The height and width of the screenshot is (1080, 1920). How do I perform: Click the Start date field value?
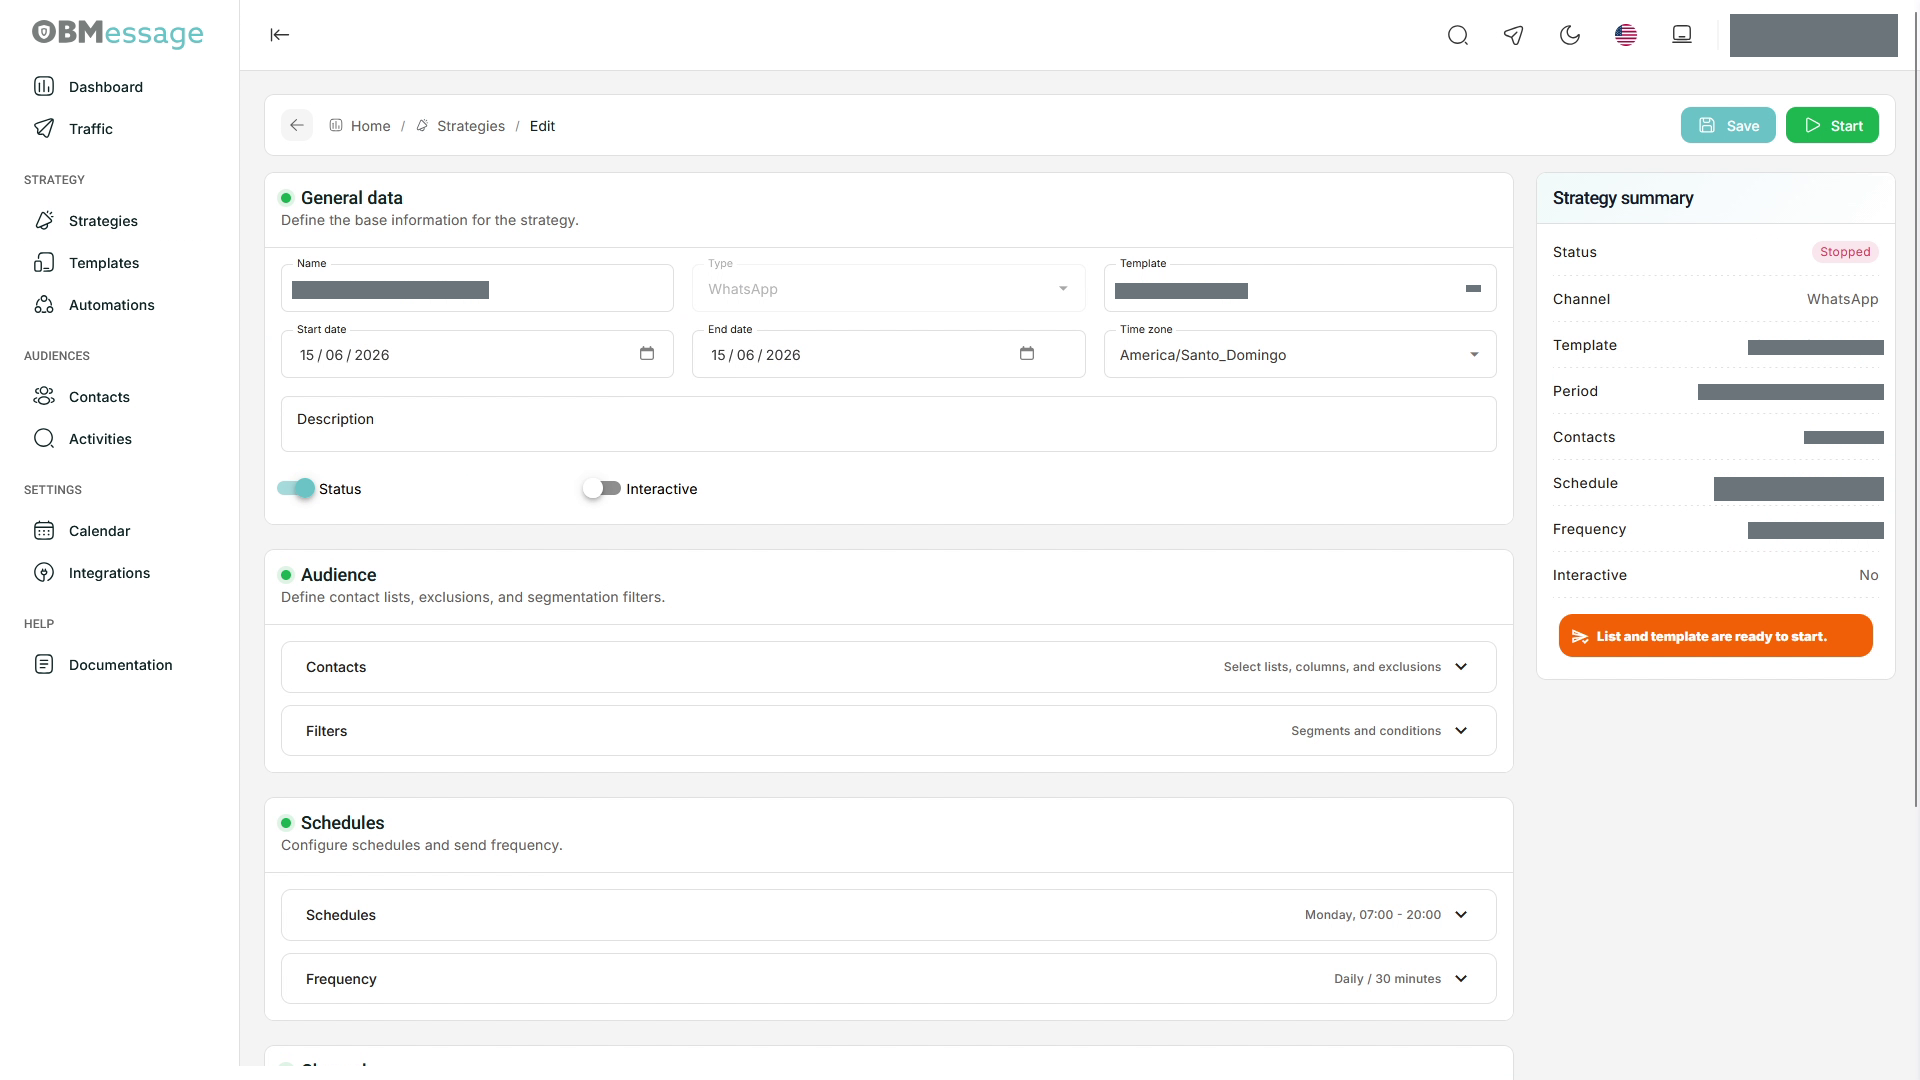pyautogui.click(x=345, y=355)
